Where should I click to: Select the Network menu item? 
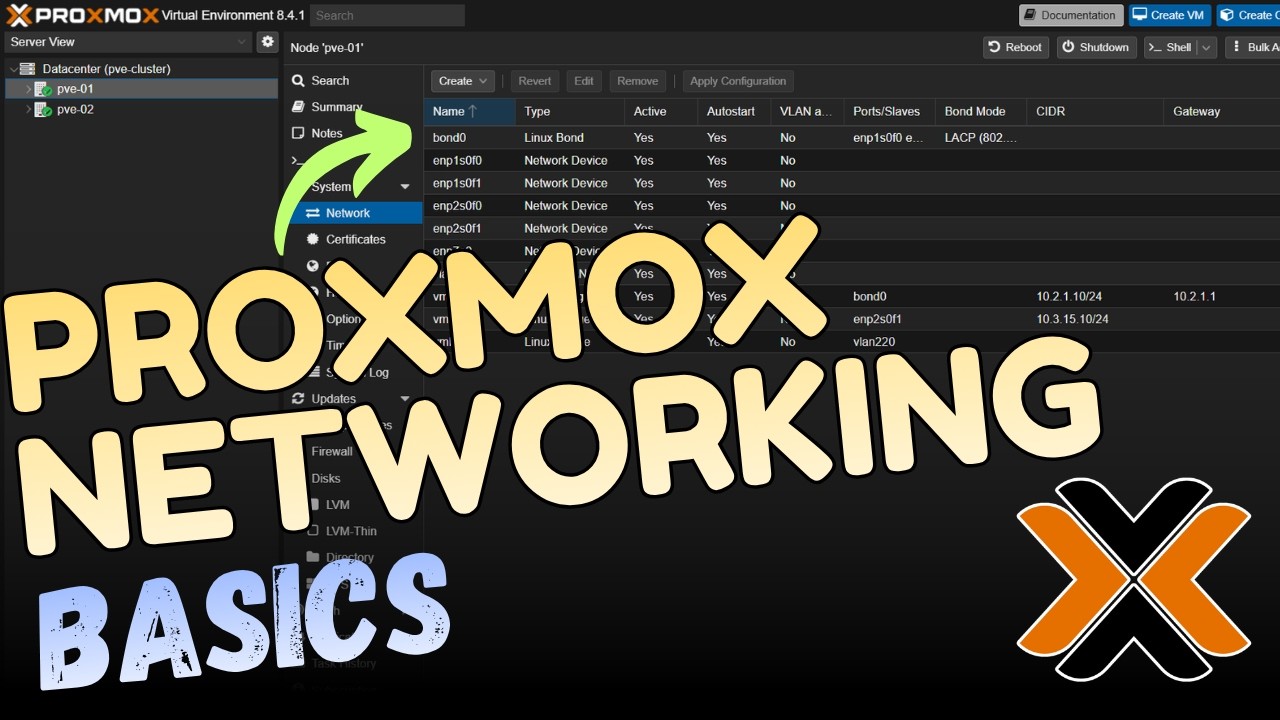353,213
